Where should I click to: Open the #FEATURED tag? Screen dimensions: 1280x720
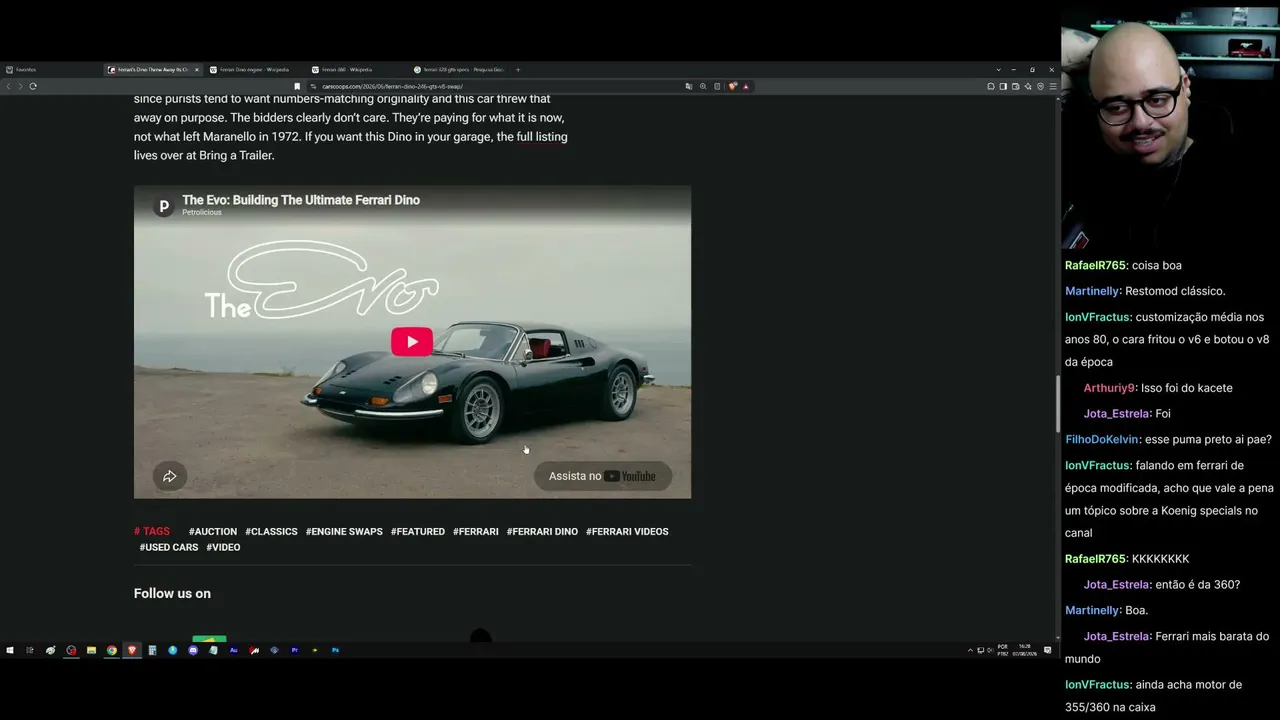pos(418,532)
